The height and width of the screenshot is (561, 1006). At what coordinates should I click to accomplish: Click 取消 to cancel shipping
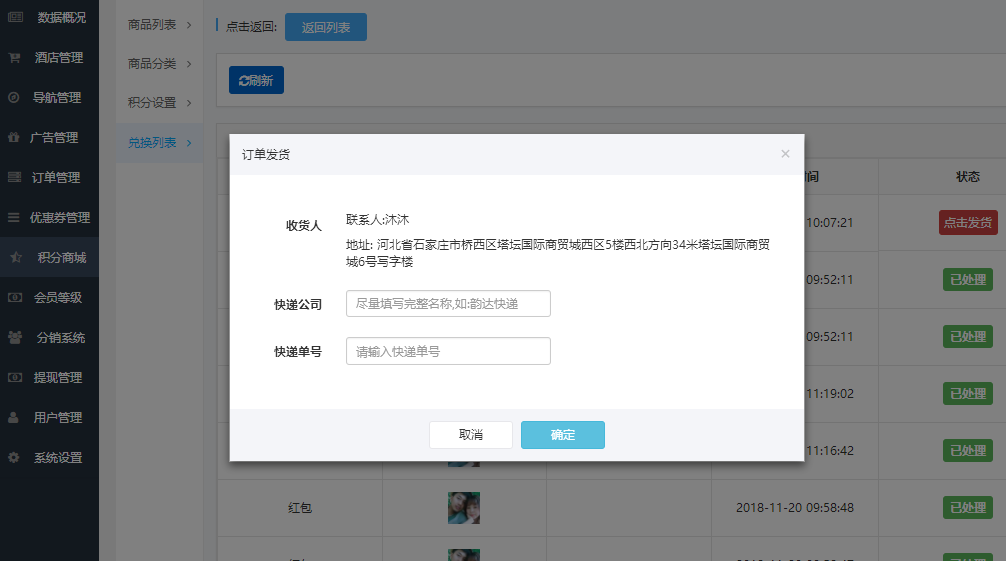tap(470, 435)
